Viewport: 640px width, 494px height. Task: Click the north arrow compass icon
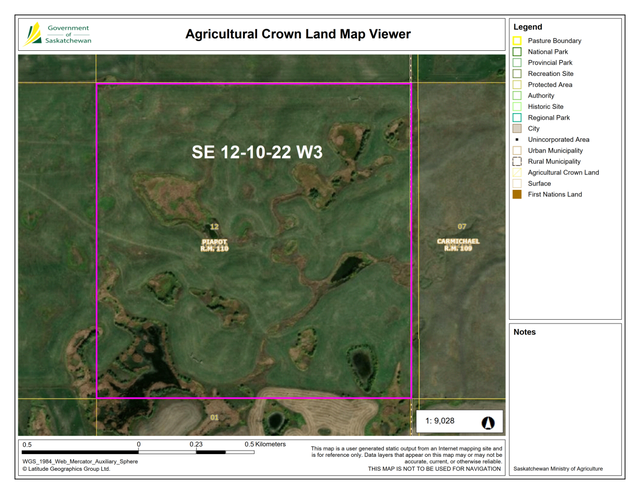click(x=488, y=423)
